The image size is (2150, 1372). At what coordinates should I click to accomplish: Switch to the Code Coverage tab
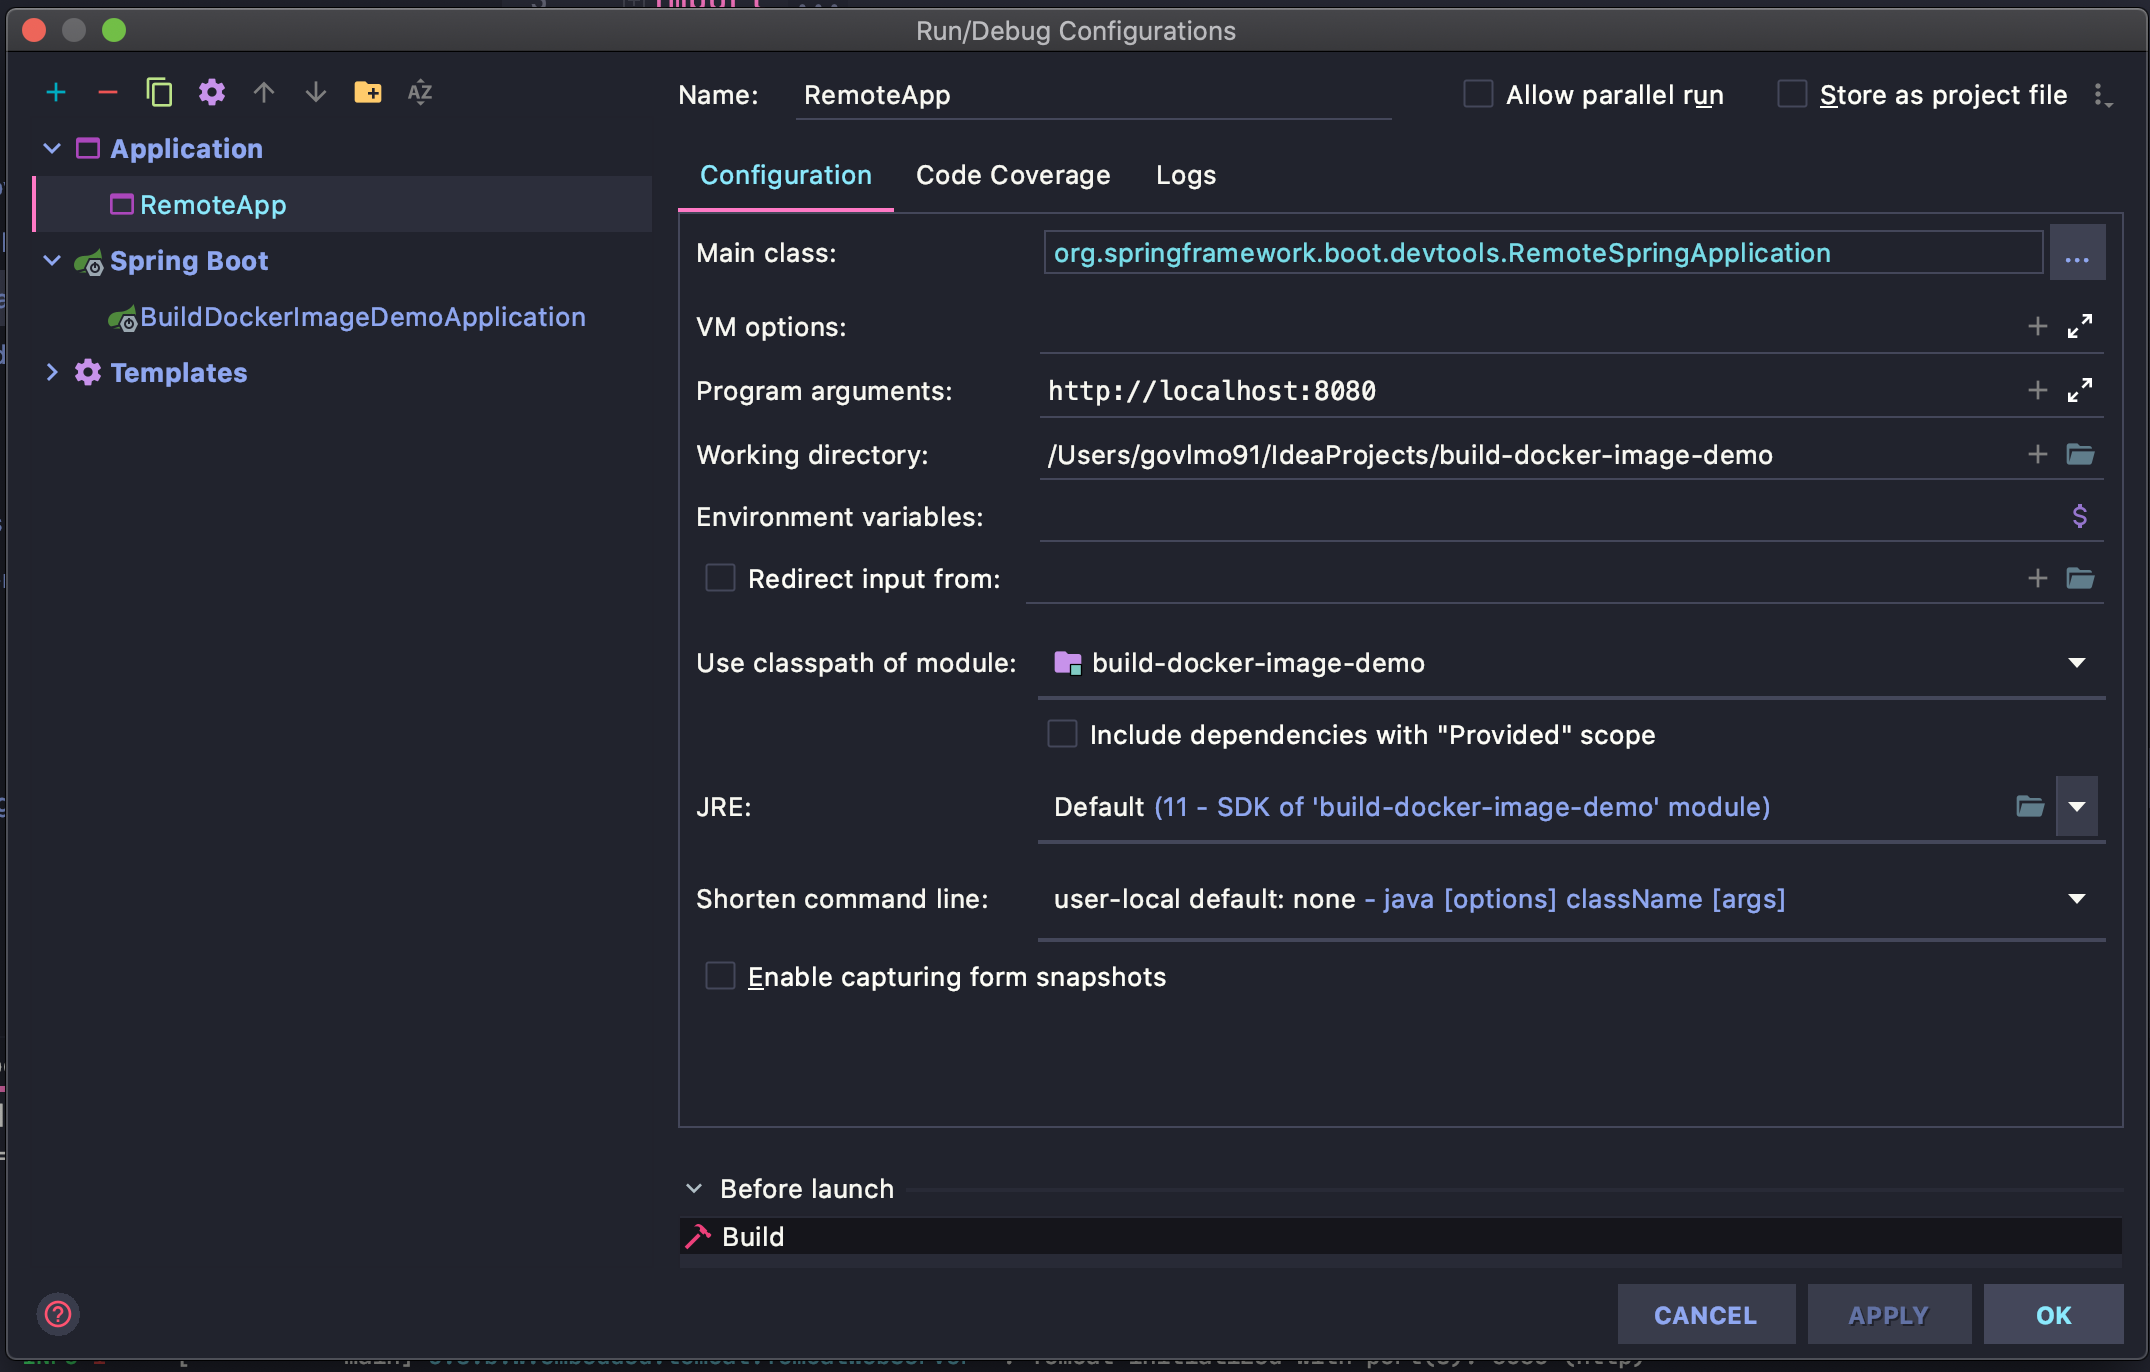[x=1013, y=176]
